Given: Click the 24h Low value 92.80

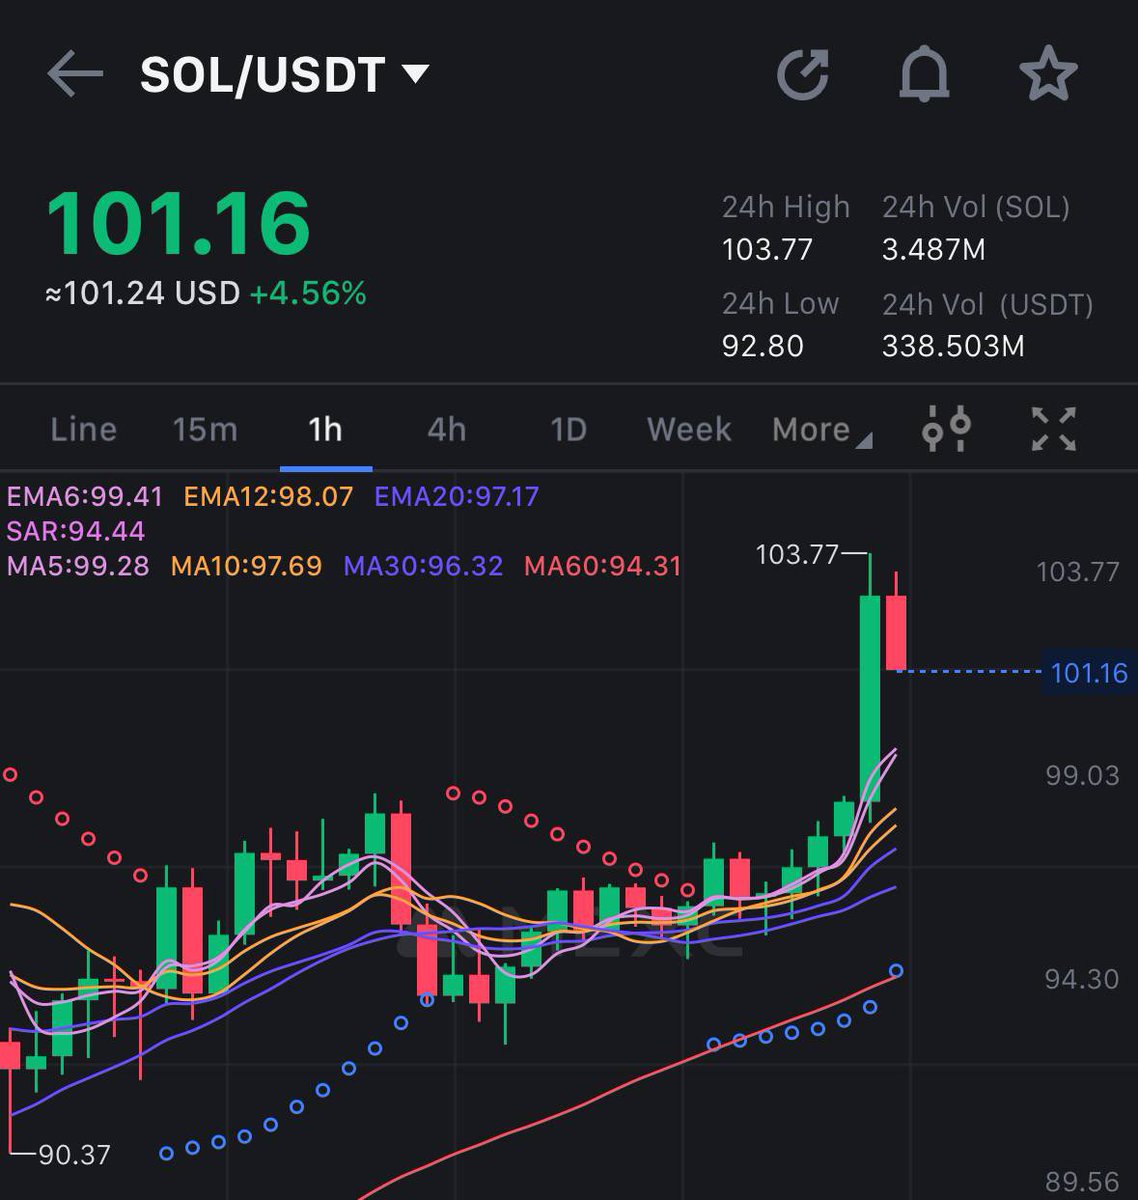Looking at the screenshot, I should coord(763,346).
